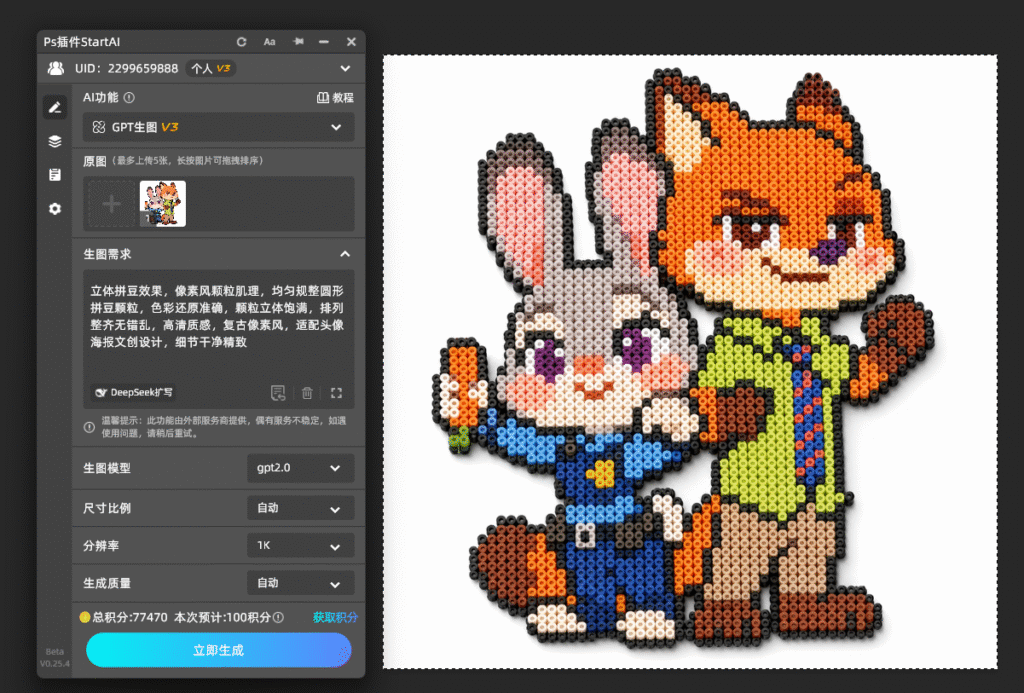
Task: Open the 分辨率 1K dropdown
Action: 300,545
